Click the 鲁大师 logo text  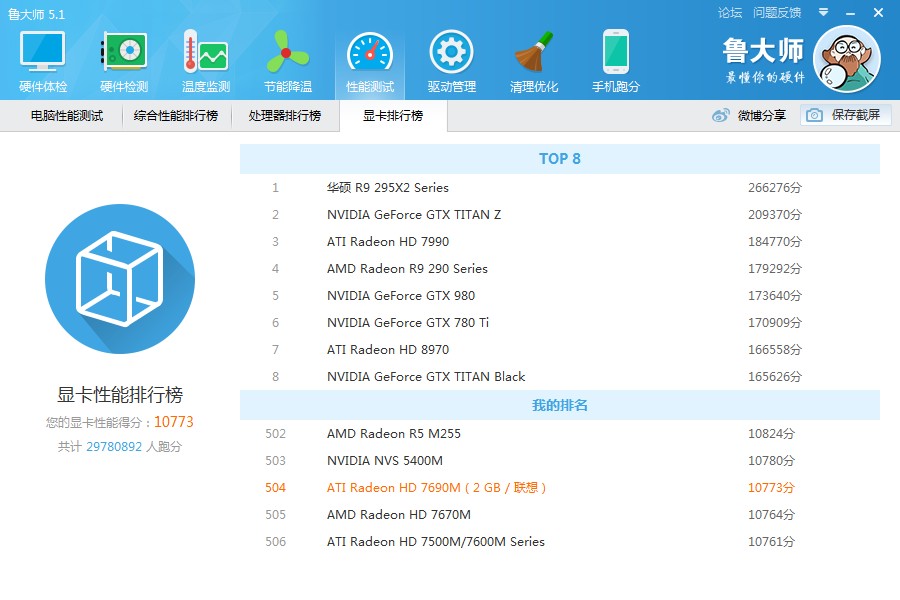pos(763,51)
